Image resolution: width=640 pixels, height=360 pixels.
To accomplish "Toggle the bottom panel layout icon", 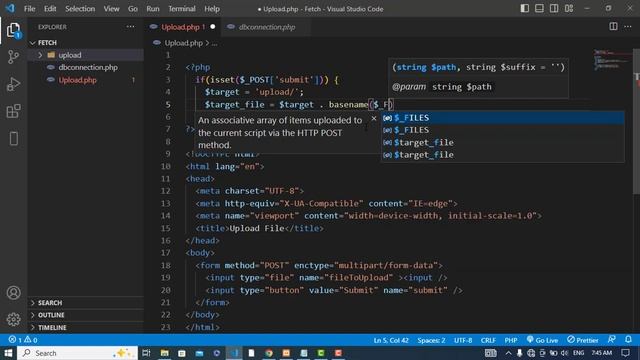I will point(539,9).
